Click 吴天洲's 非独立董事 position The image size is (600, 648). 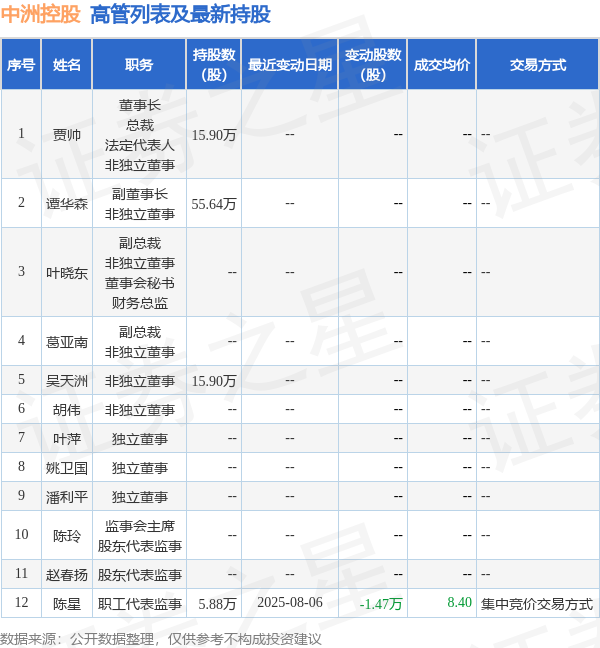[140, 381]
